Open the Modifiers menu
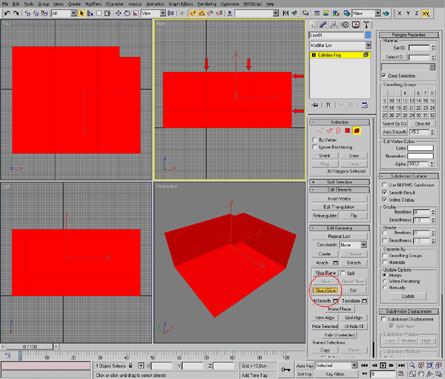 point(93,4)
